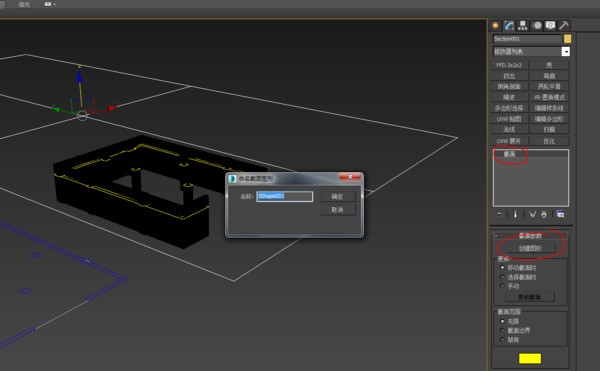Confirm the dialog with 确定

(x=338, y=197)
